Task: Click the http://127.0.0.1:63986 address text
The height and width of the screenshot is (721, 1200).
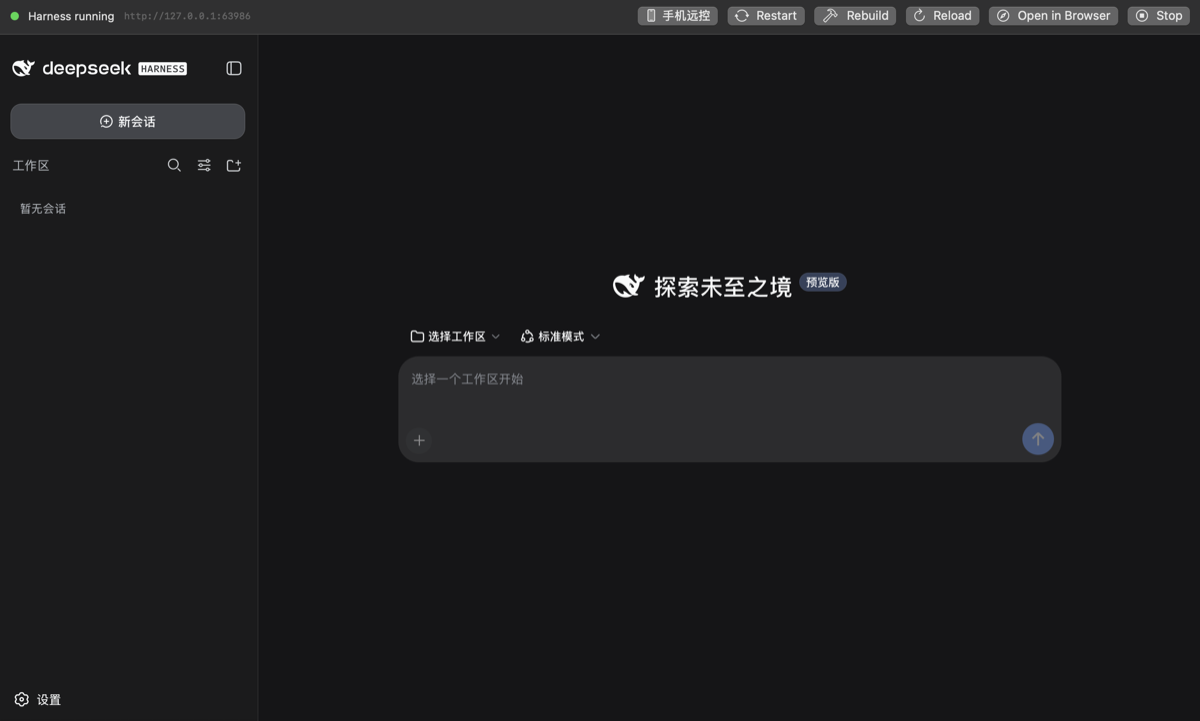Action: pos(187,16)
